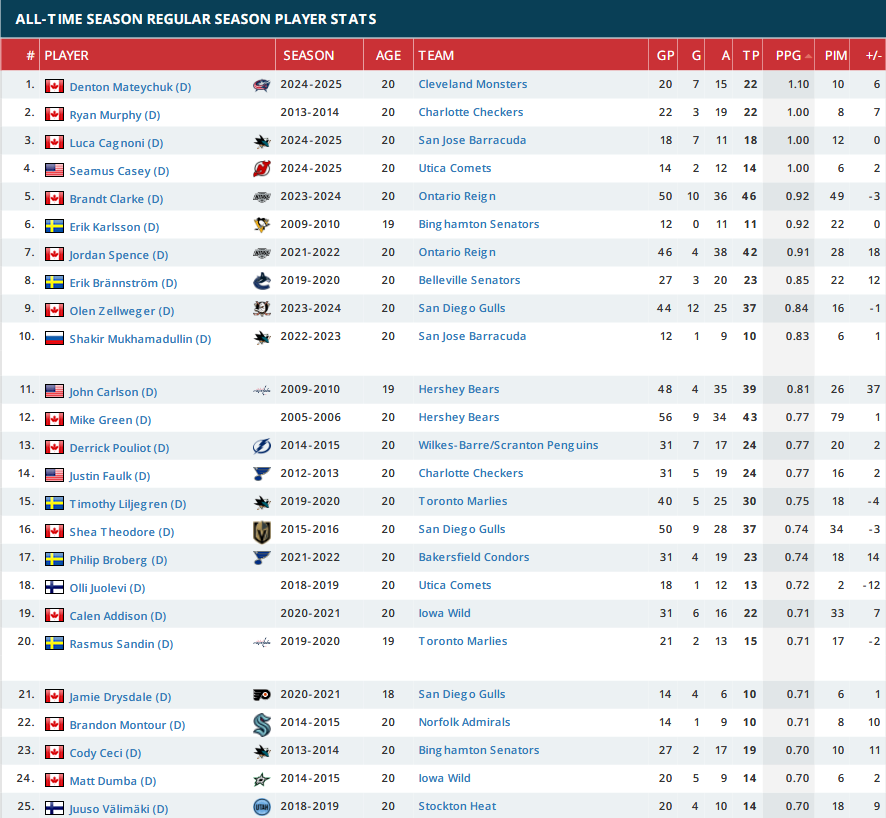Open Utica Comets link in Seamus Casey row
Image resolution: width=886 pixels, height=818 pixels.
pyautogui.click(x=454, y=168)
